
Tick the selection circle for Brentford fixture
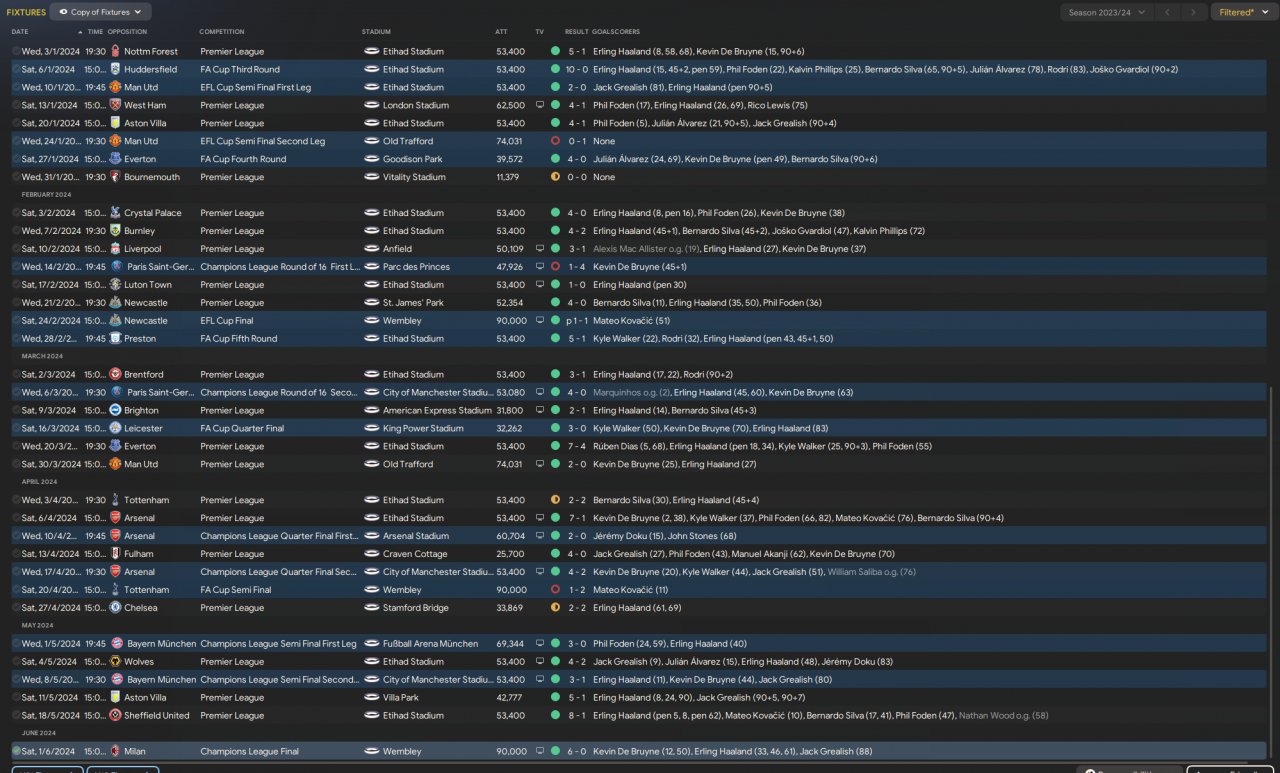pos(16,375)
